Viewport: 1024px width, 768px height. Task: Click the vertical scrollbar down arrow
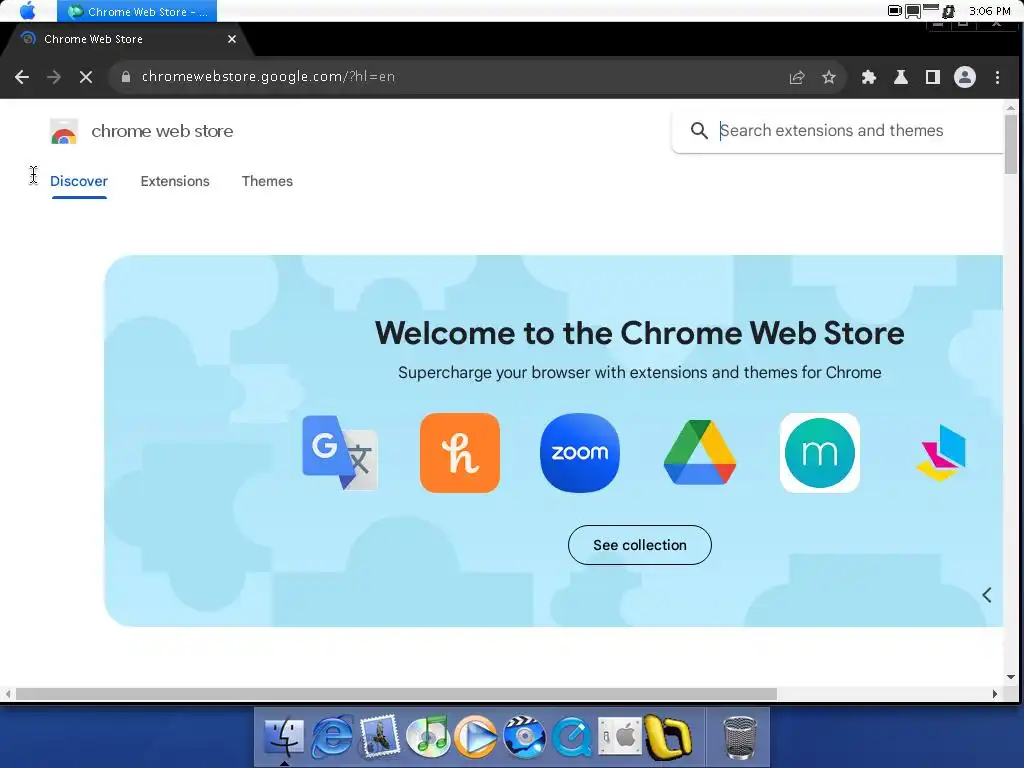(1011, 677)
